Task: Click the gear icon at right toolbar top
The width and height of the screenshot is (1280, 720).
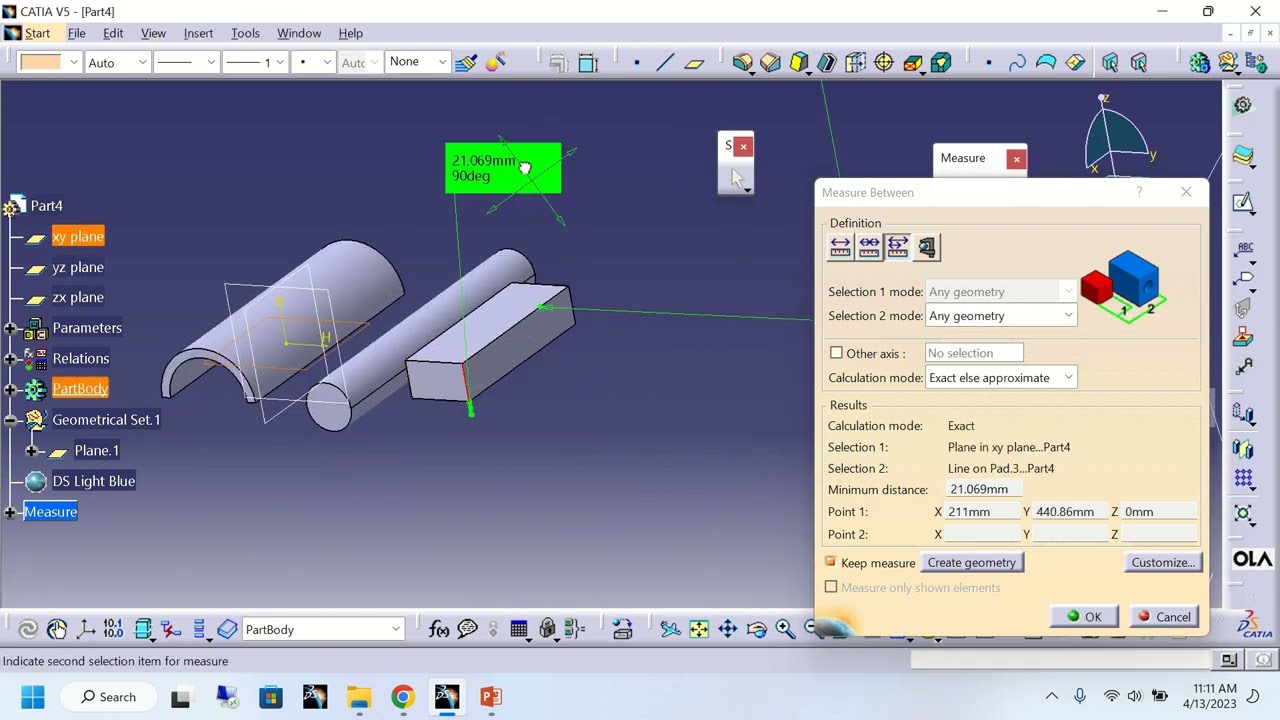Action: (1243, 105)
